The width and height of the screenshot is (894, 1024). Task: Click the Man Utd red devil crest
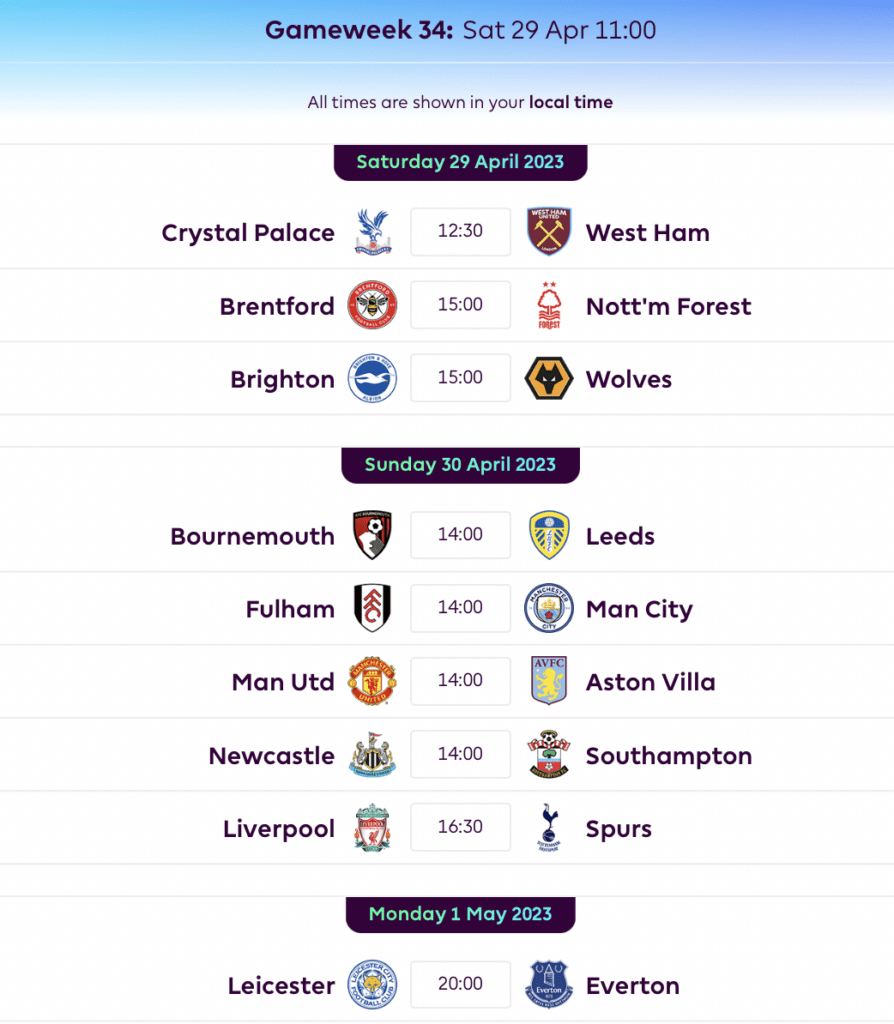click(372, 681)
